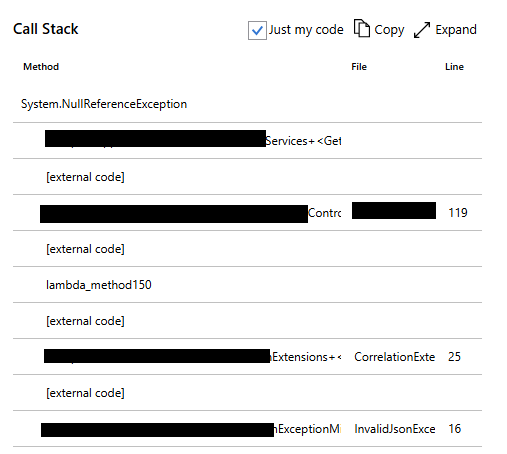Click the Expand diagonal arrow icon
507x454 pixels.
pyautogui.click(x=422, y=30)
